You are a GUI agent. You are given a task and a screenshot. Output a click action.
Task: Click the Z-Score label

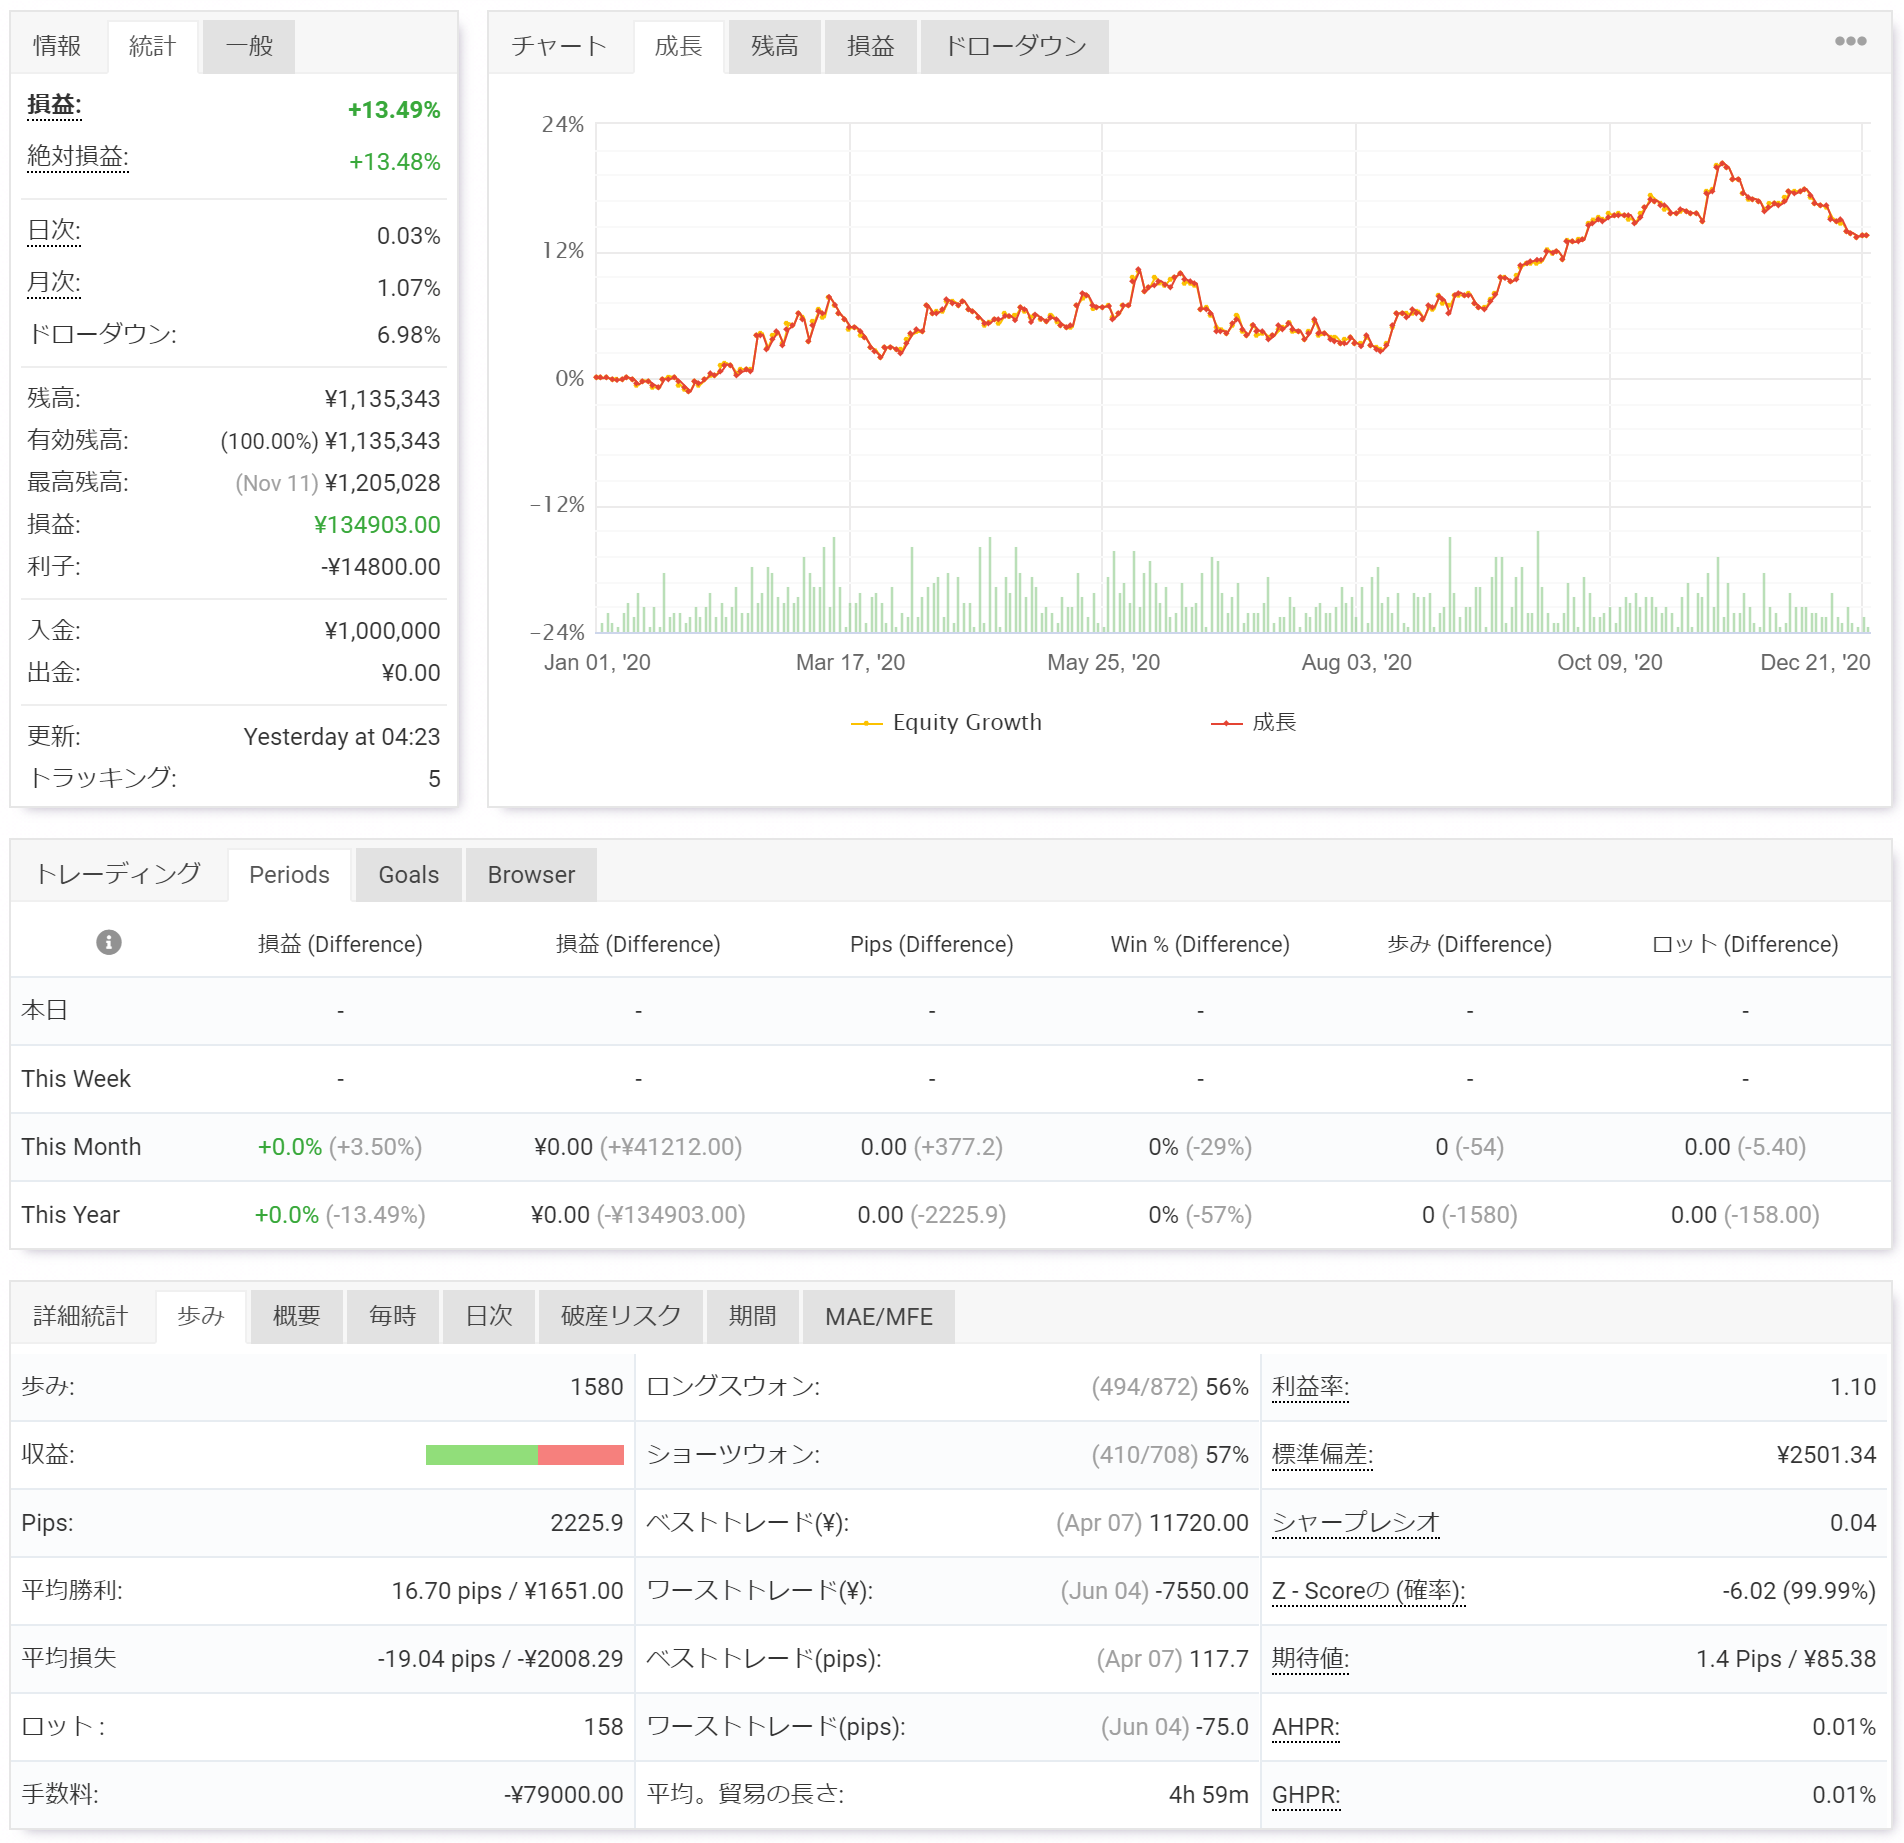(1368, 1591)
